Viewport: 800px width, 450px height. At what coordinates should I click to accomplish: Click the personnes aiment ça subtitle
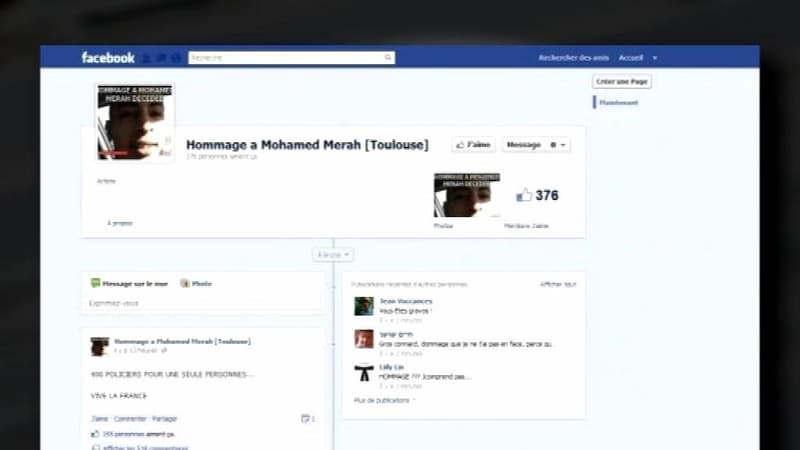pyautogui.click(x=221, y=157)
